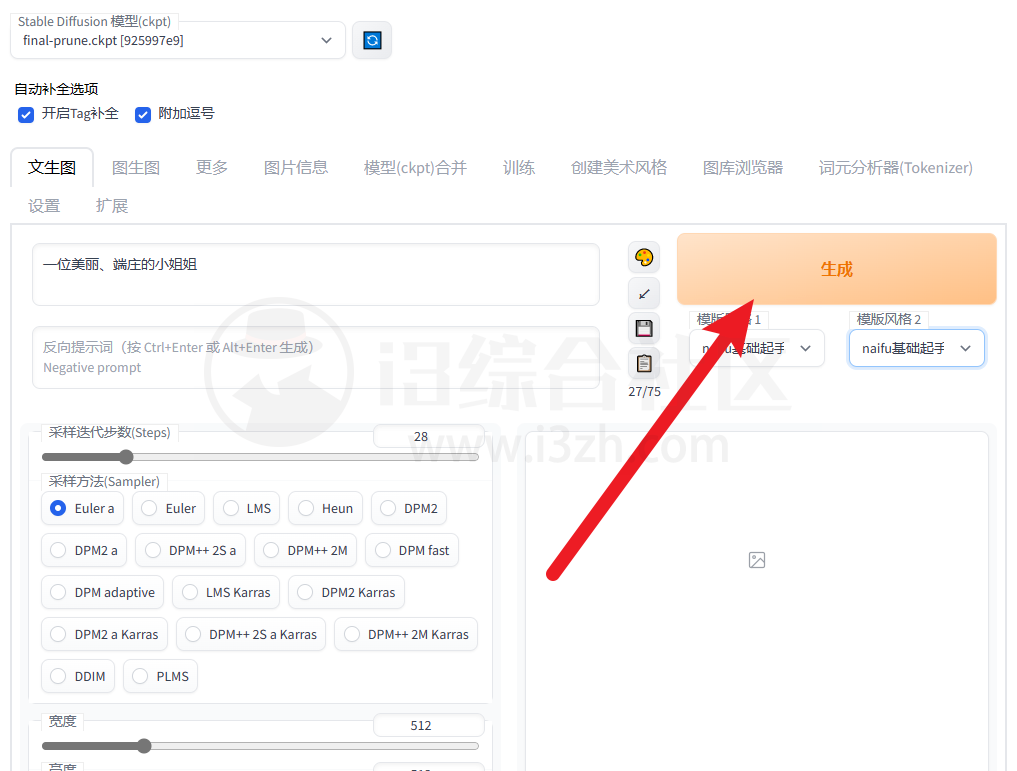Click the clipboard apply-style icon
Image resolution: width=1017 pixels, height=771 pixels.
644,363
